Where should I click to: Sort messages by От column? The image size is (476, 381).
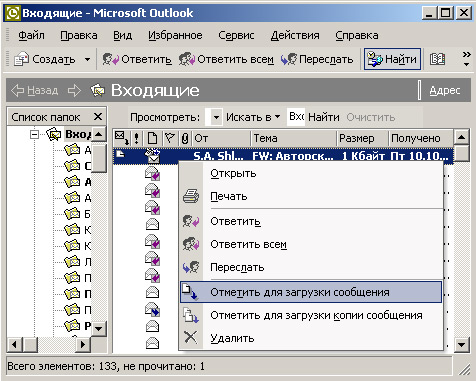pos(221,138)
